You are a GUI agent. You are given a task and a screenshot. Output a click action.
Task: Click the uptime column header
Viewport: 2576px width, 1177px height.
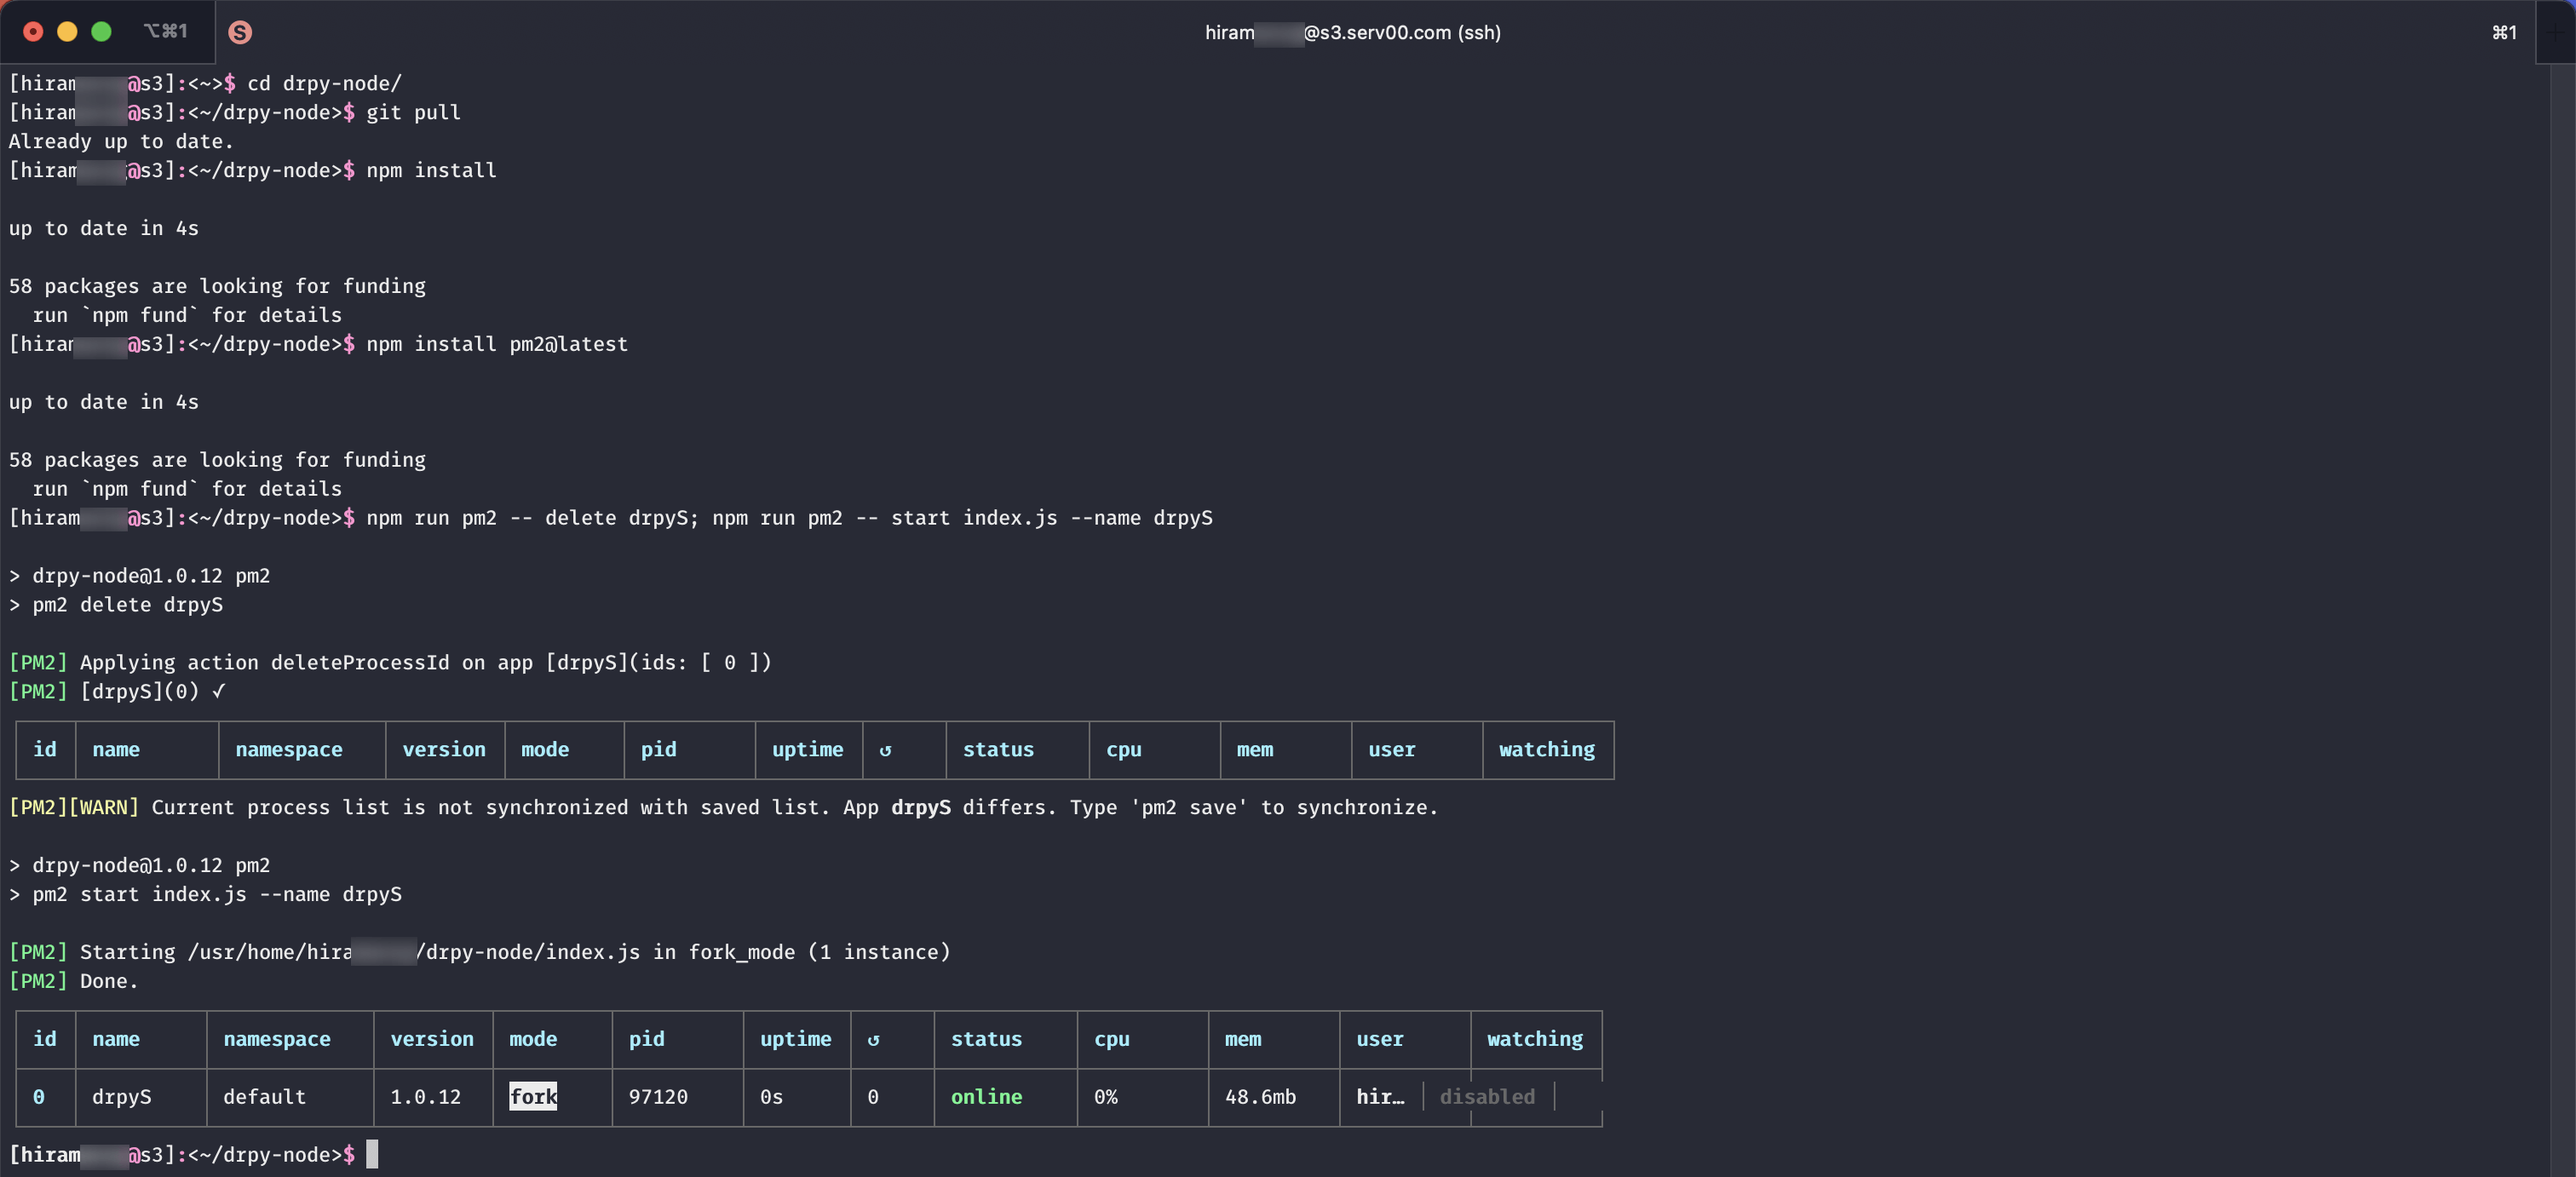pyautogui.click(x=796, y=1039)
